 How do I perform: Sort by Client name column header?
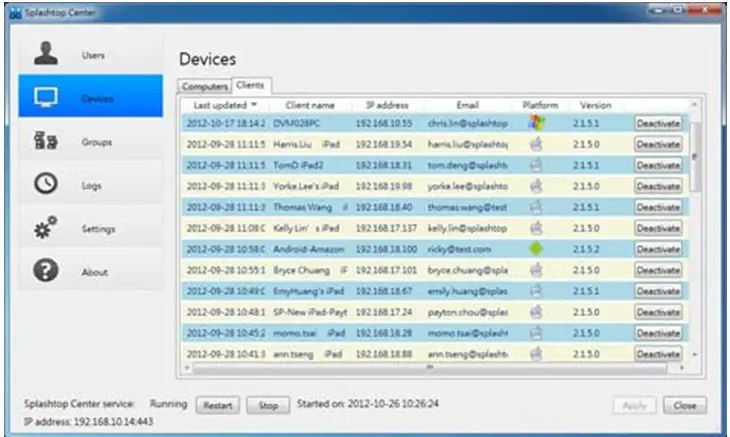pos(310,105)
